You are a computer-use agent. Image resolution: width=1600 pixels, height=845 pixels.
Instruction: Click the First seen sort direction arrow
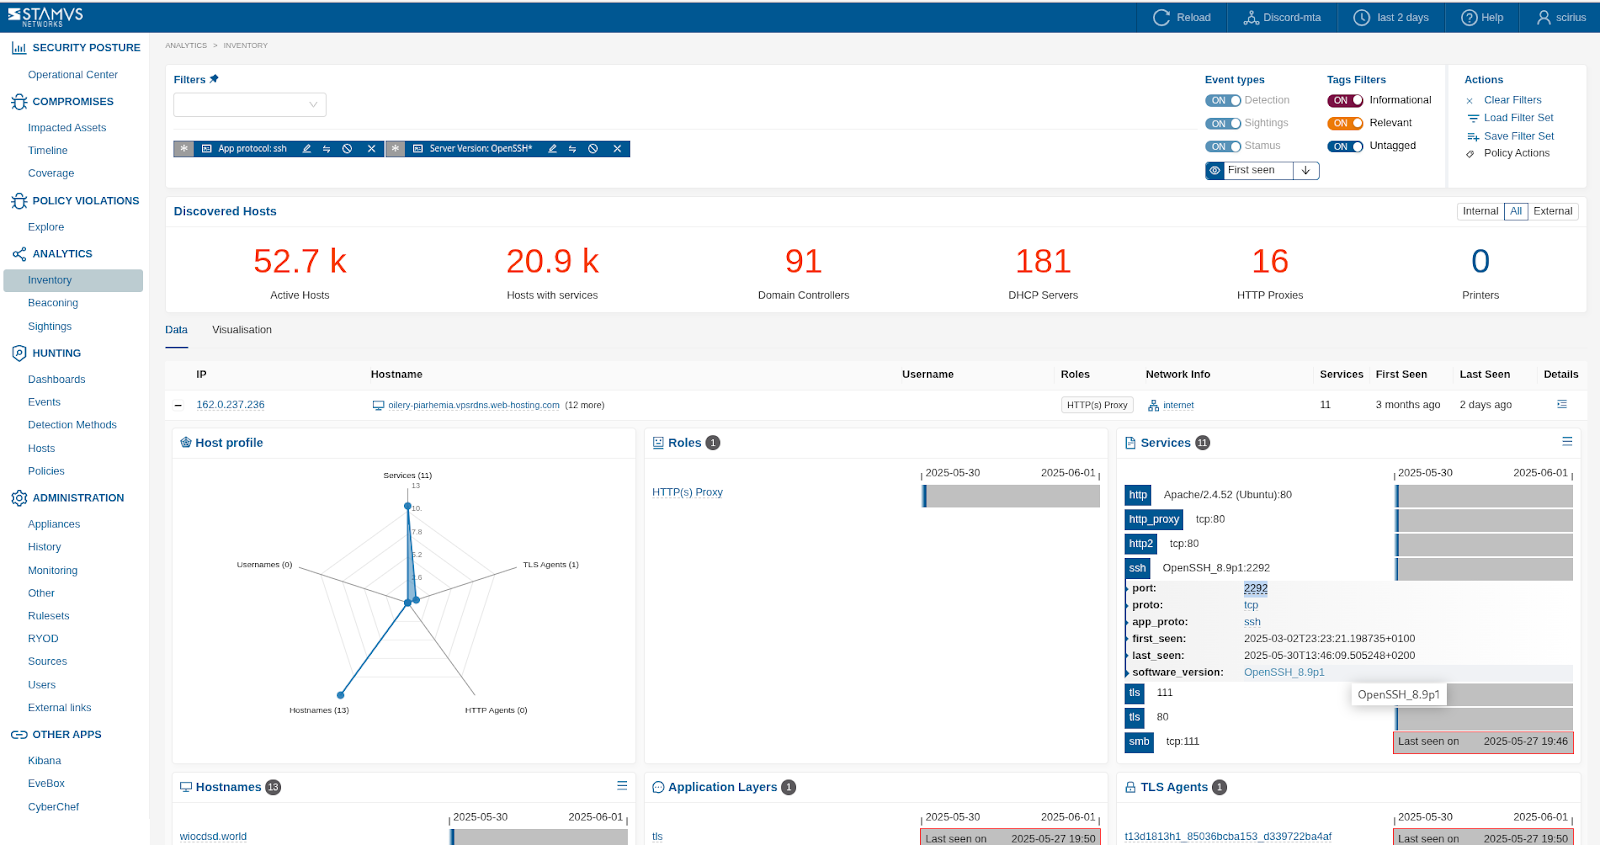1305,171
